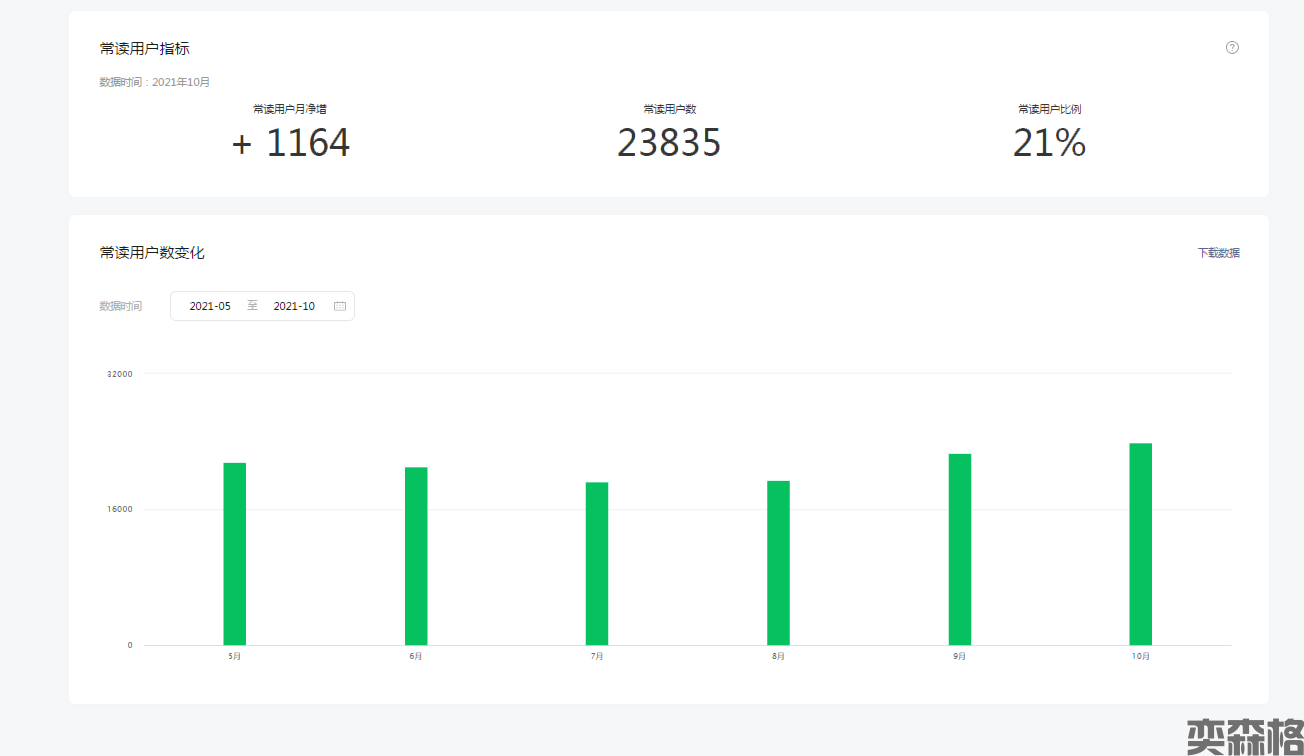Select the green bar for 6月

416,556
